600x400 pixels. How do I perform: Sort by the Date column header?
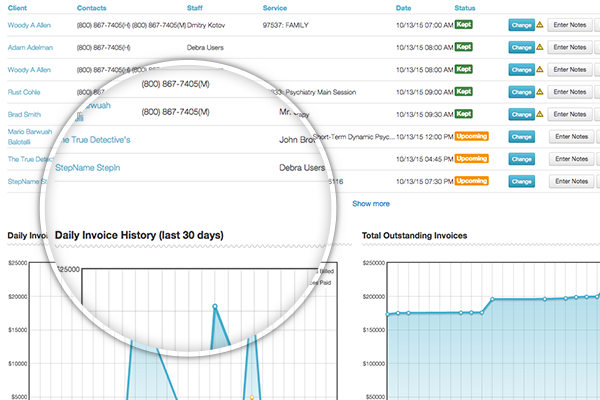(403, 8)
